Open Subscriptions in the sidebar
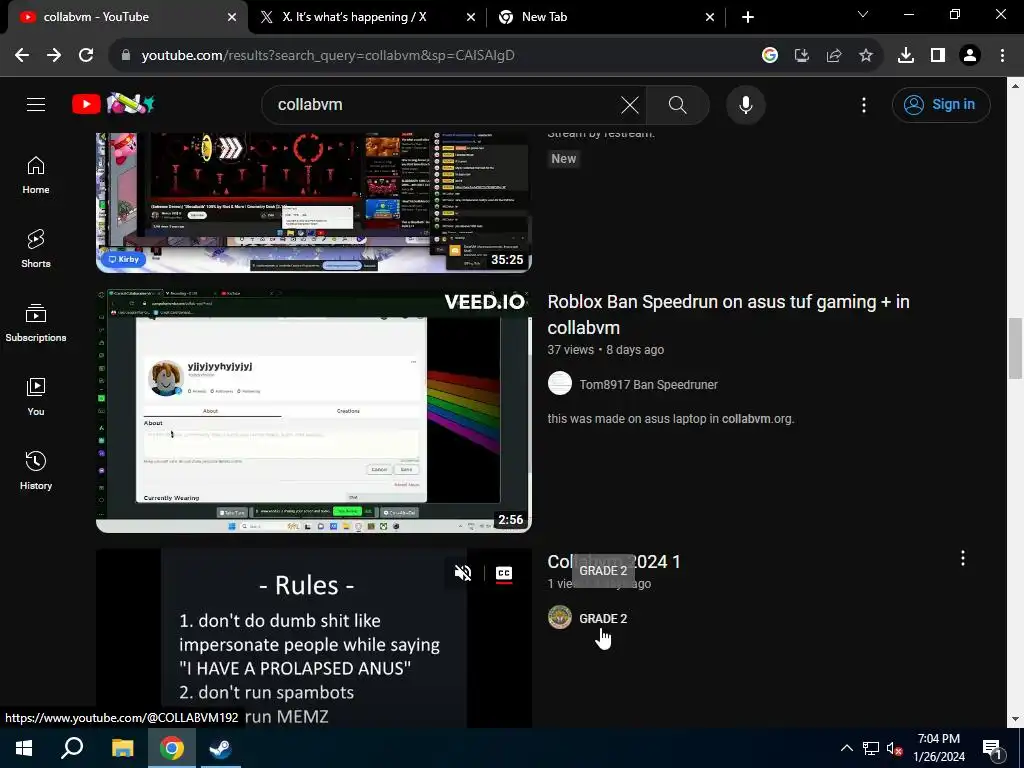Image resolution: width=1024 pixels, height=768 pixels. (x=36, y=323)
